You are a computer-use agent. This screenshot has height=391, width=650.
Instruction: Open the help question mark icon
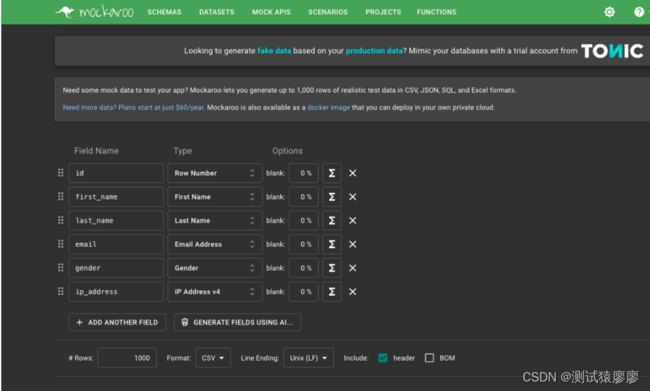[x=639, y=12]
